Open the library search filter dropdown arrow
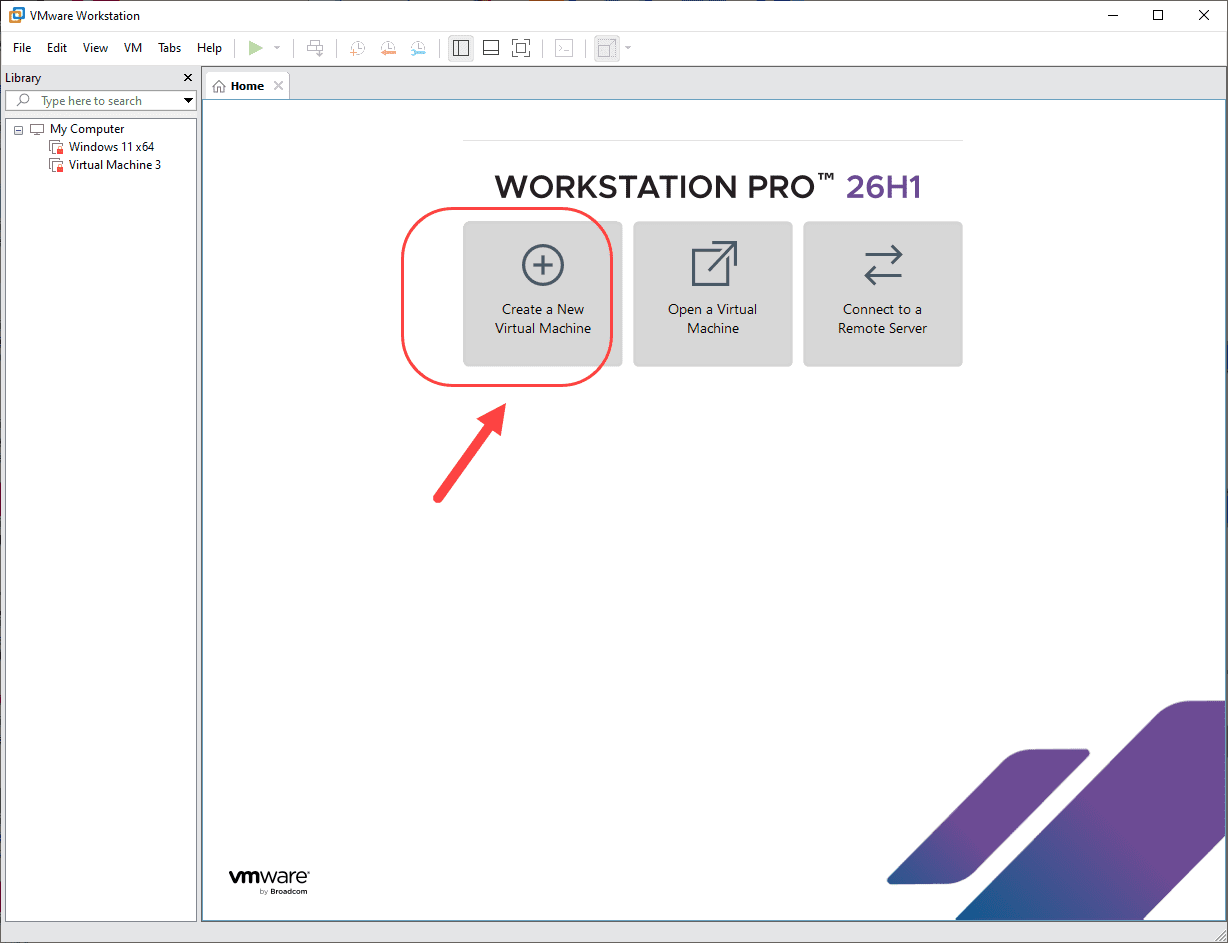The image size is (1228, 943). [x=188, y=101]
